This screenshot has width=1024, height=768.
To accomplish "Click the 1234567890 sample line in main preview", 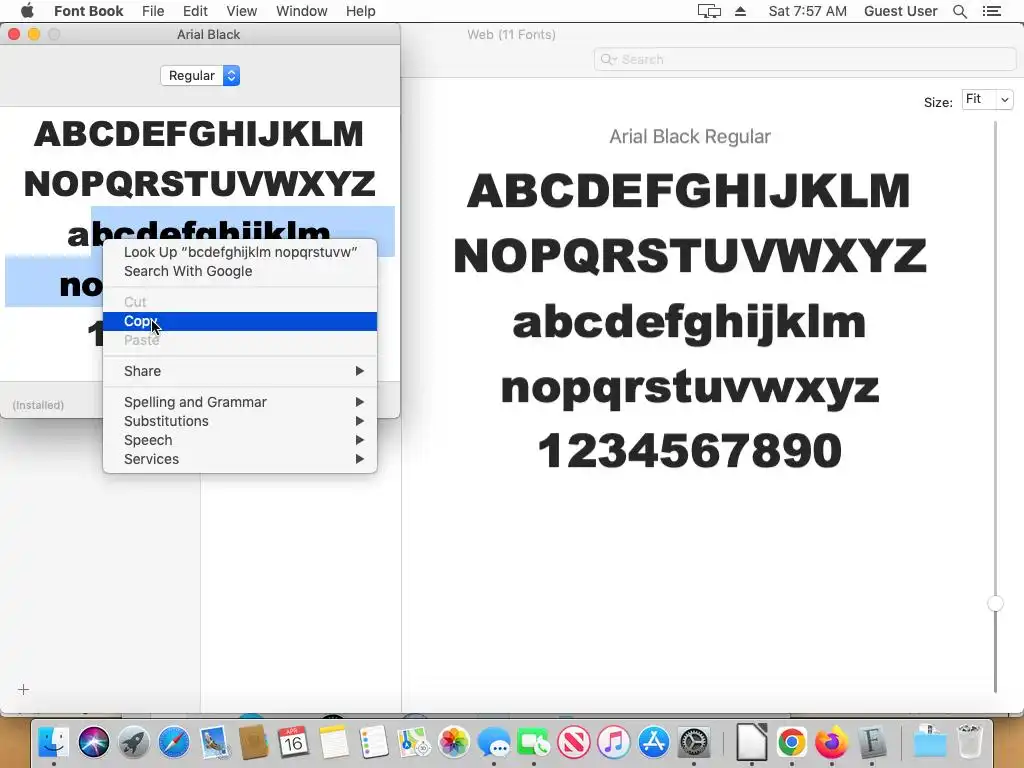I will pos(690,451).
